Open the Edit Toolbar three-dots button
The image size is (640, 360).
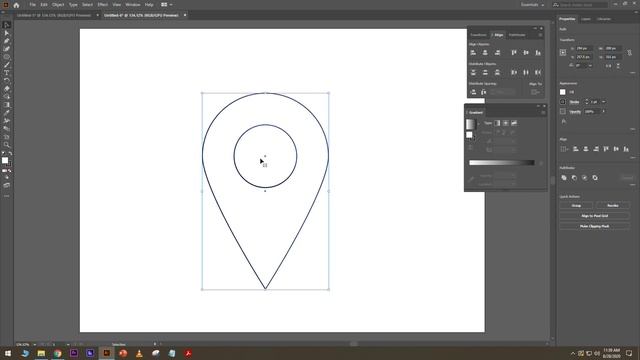click(x=7, y=196)
